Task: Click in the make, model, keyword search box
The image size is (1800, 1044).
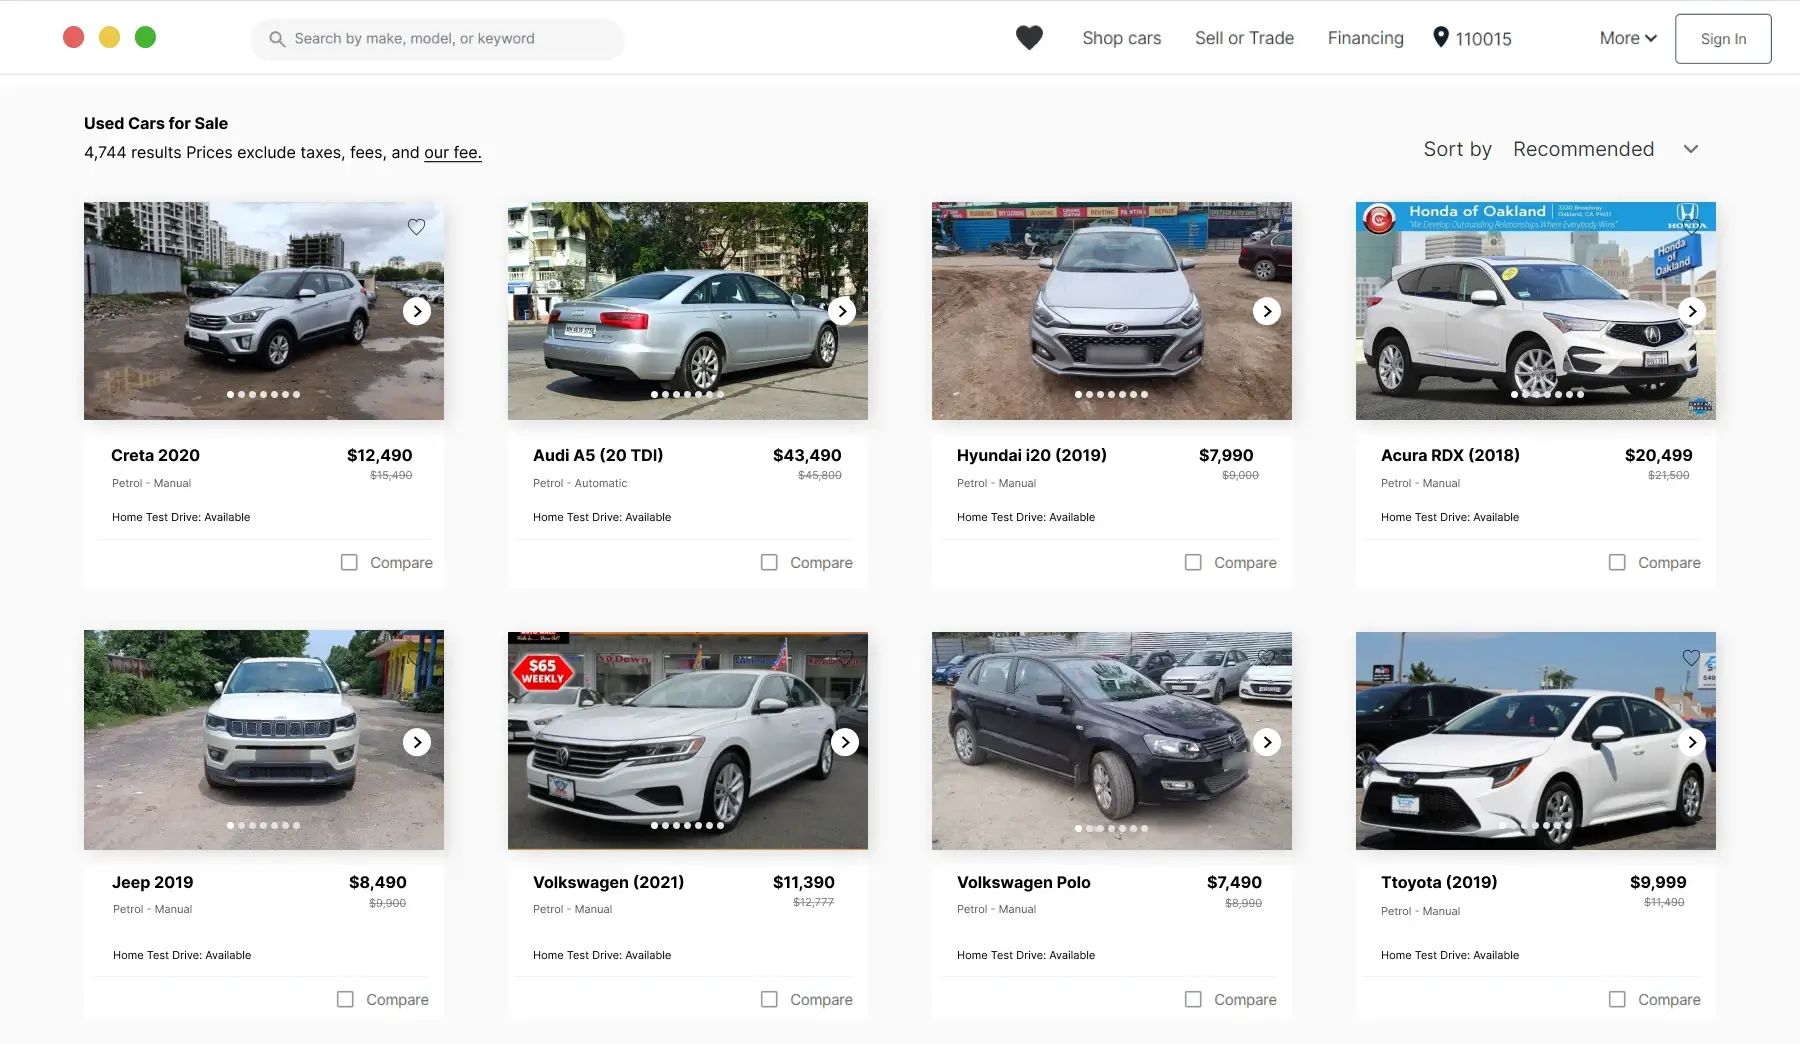Action: (x=437, y=39)
